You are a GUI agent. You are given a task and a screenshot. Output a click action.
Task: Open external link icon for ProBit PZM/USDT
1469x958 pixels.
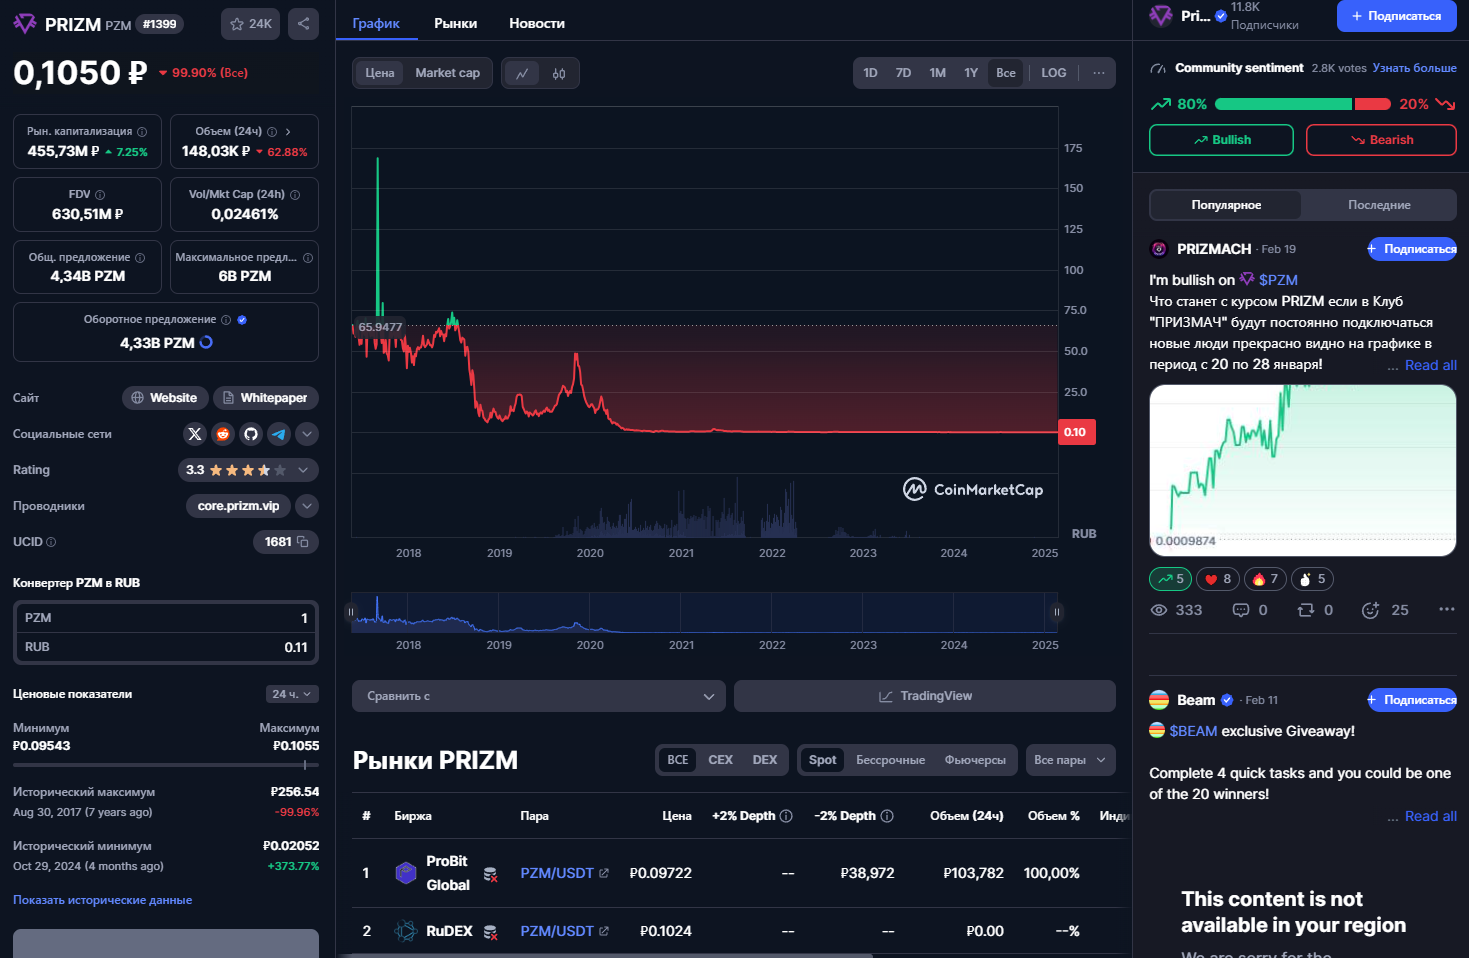click(x=604, y=873)
